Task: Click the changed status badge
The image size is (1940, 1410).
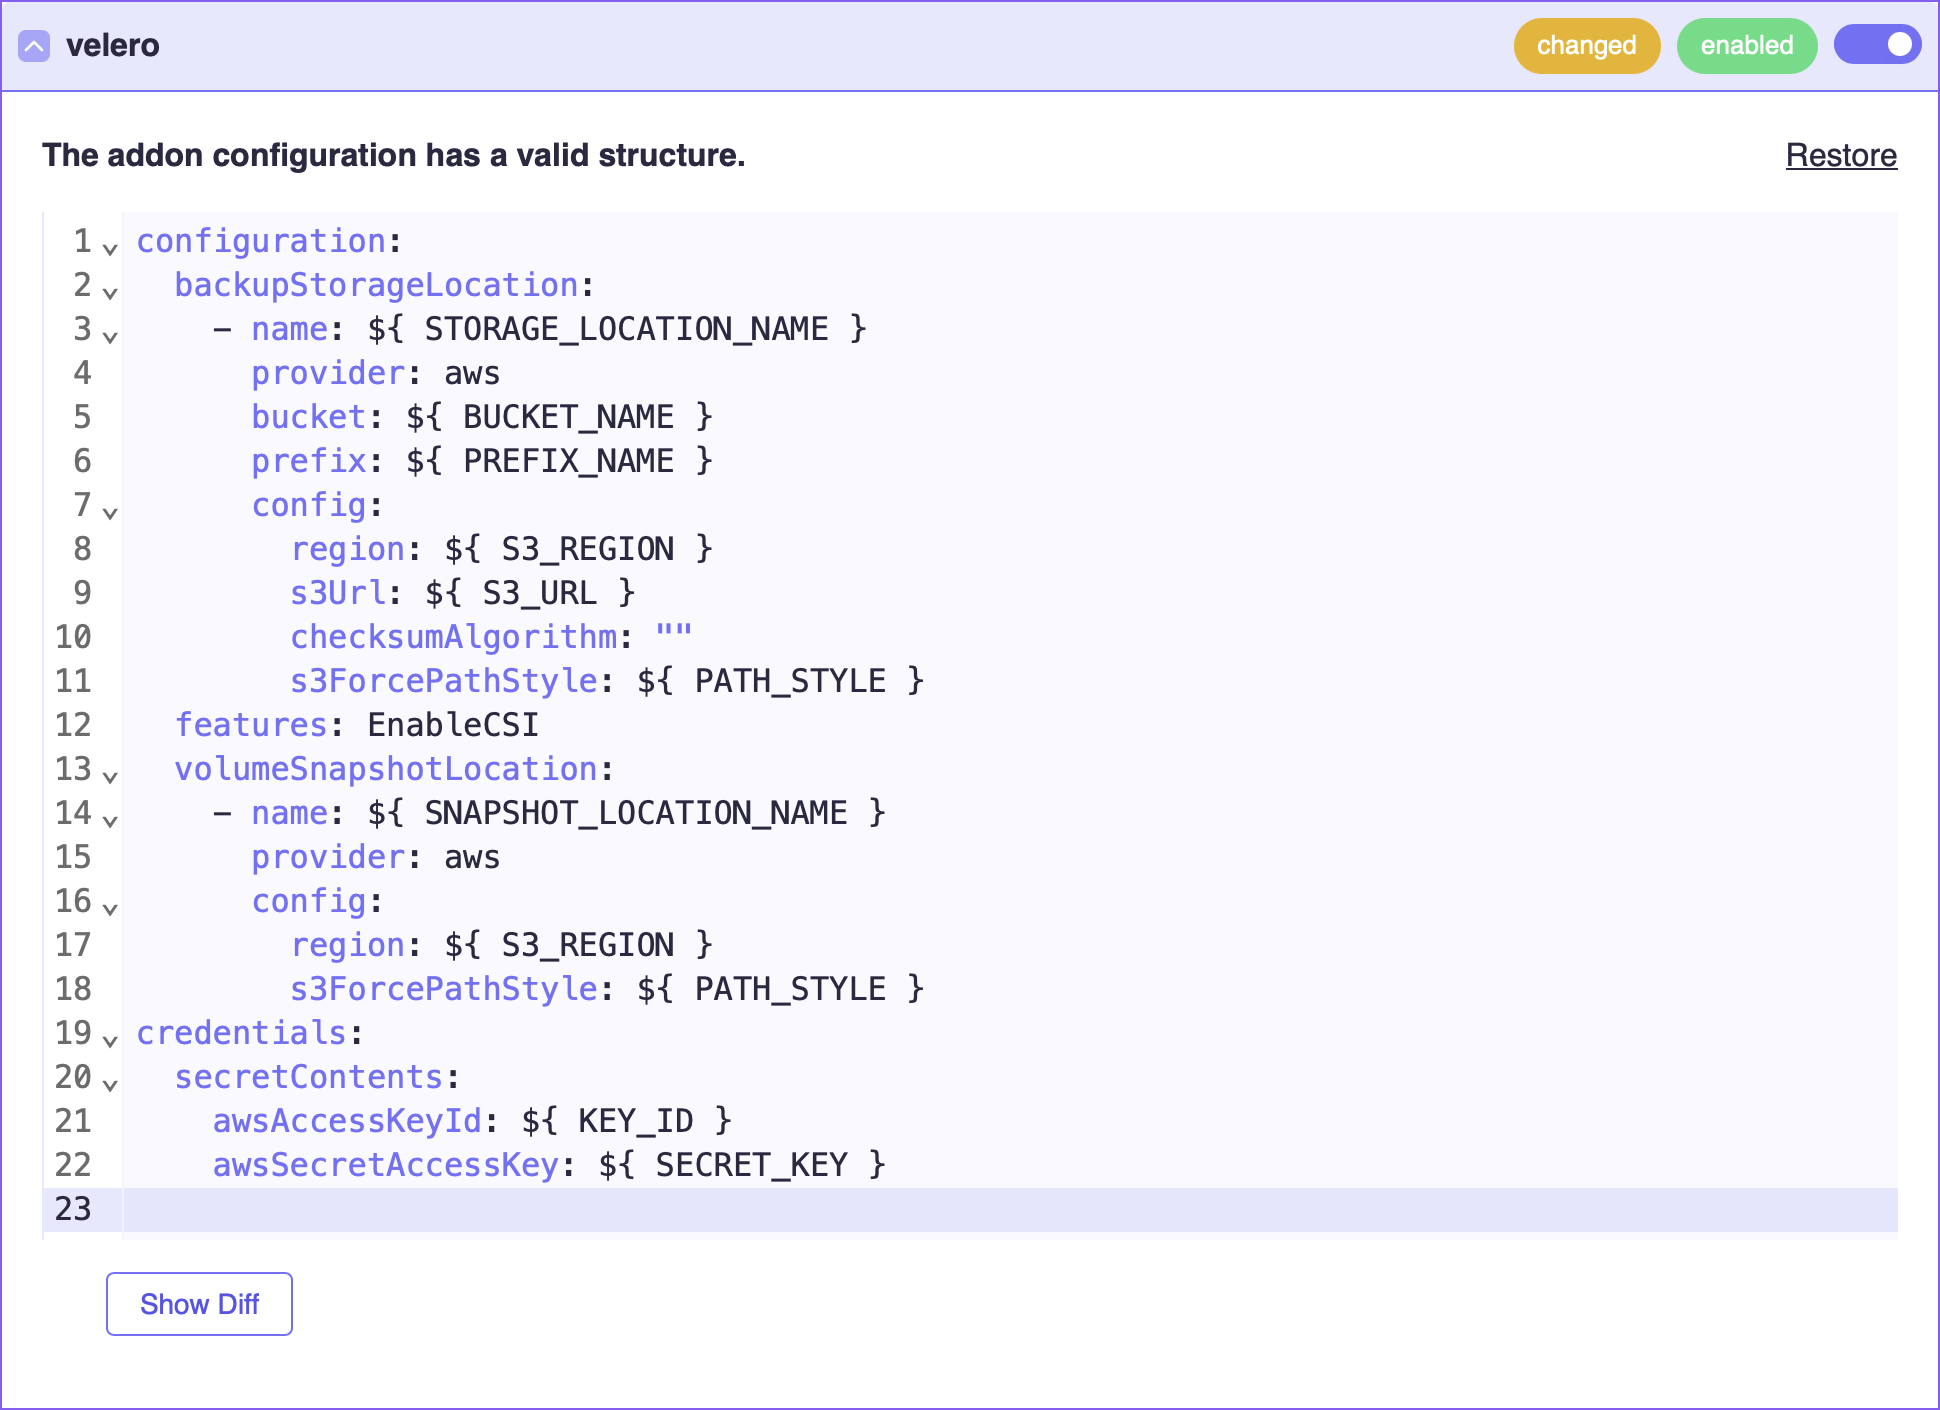Action: (x=1586, y=46)
